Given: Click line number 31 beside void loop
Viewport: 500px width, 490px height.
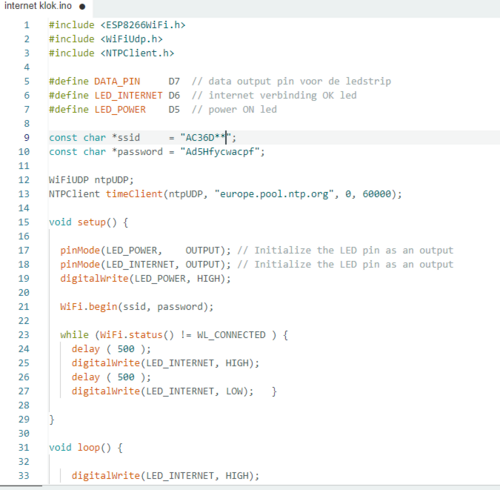Looking at the screenshot, I should tap(24, 448).
